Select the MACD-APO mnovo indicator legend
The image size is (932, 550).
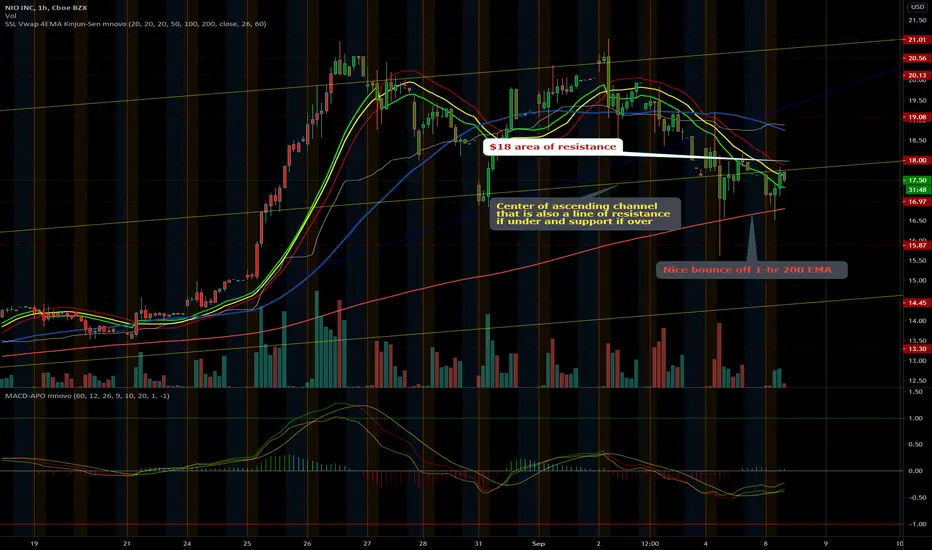click(x=87, y=395)
